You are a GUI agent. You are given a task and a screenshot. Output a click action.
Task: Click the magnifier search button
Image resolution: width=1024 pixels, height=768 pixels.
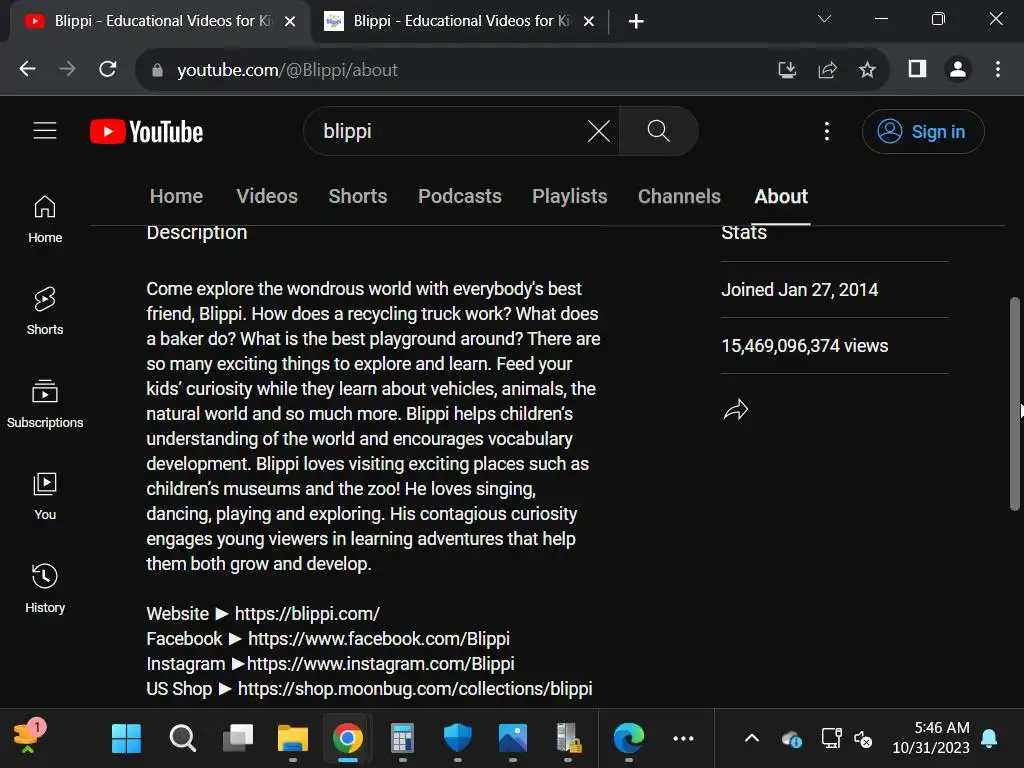coord(658,131)
